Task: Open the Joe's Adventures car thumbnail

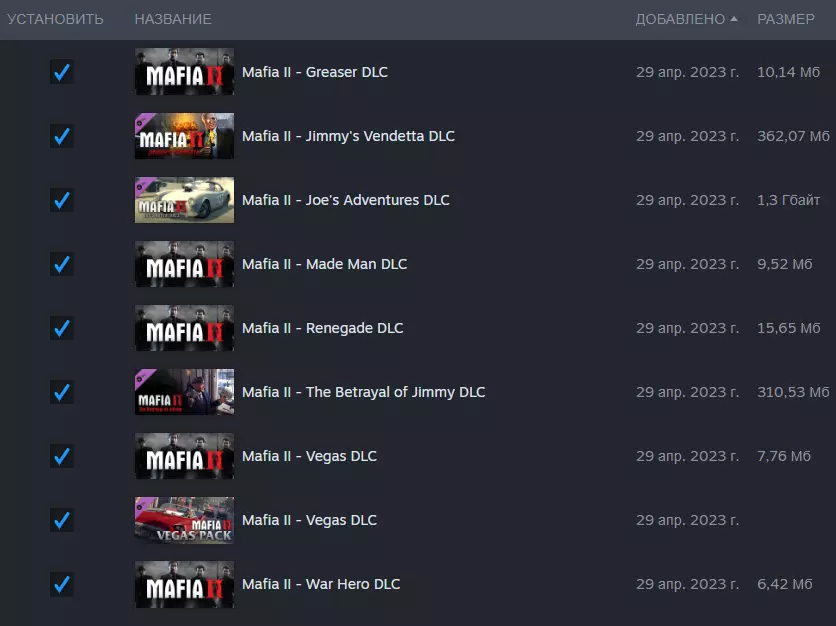Action: (x=184, y=200)
